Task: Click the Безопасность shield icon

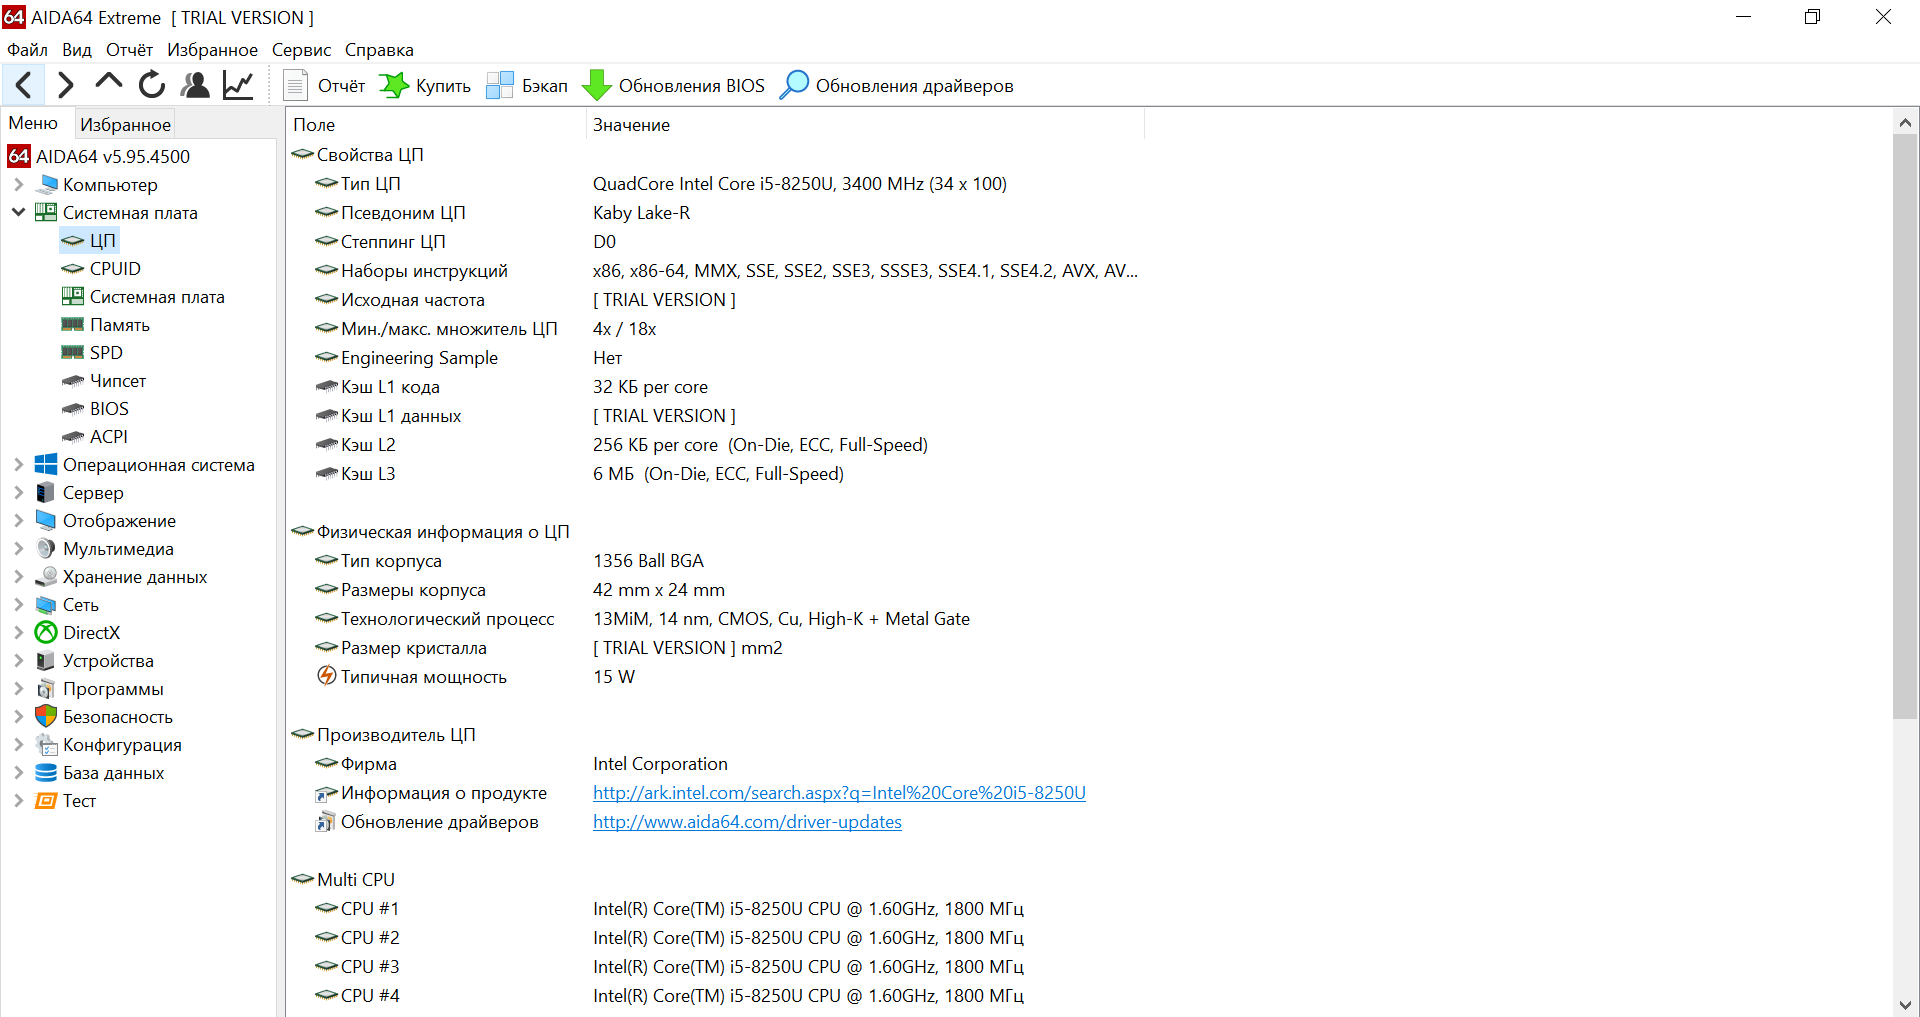Action: pos(46,717)
